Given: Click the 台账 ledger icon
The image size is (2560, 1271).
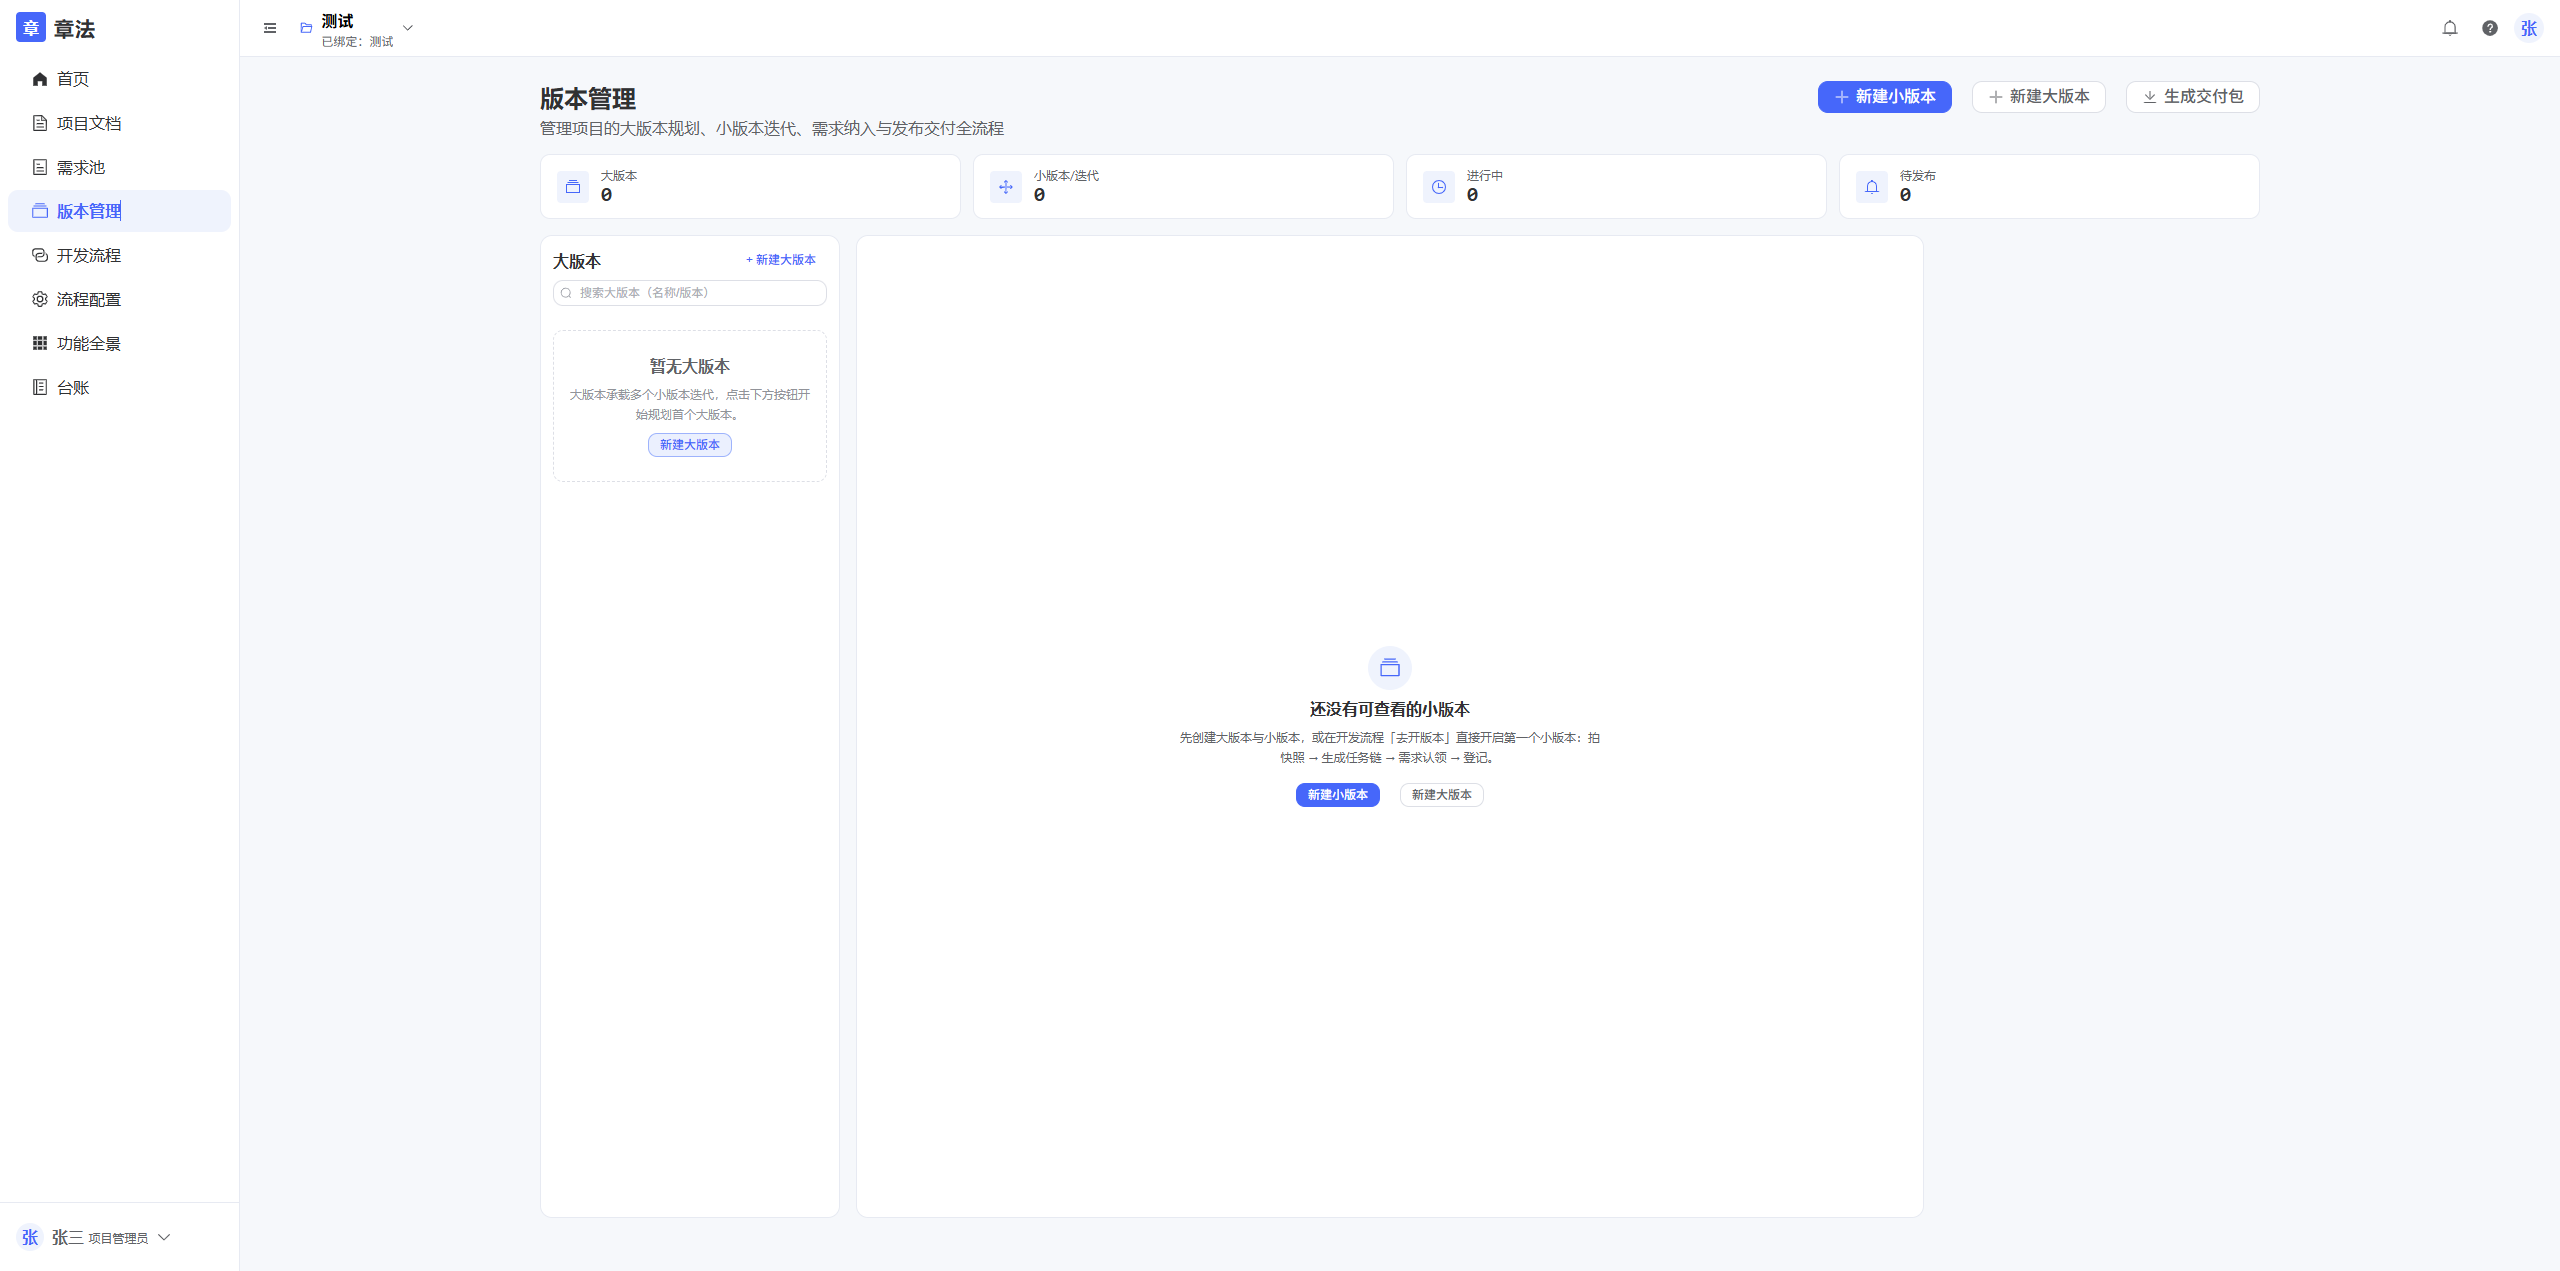Looking at the screenshot, I should point(40,387).
